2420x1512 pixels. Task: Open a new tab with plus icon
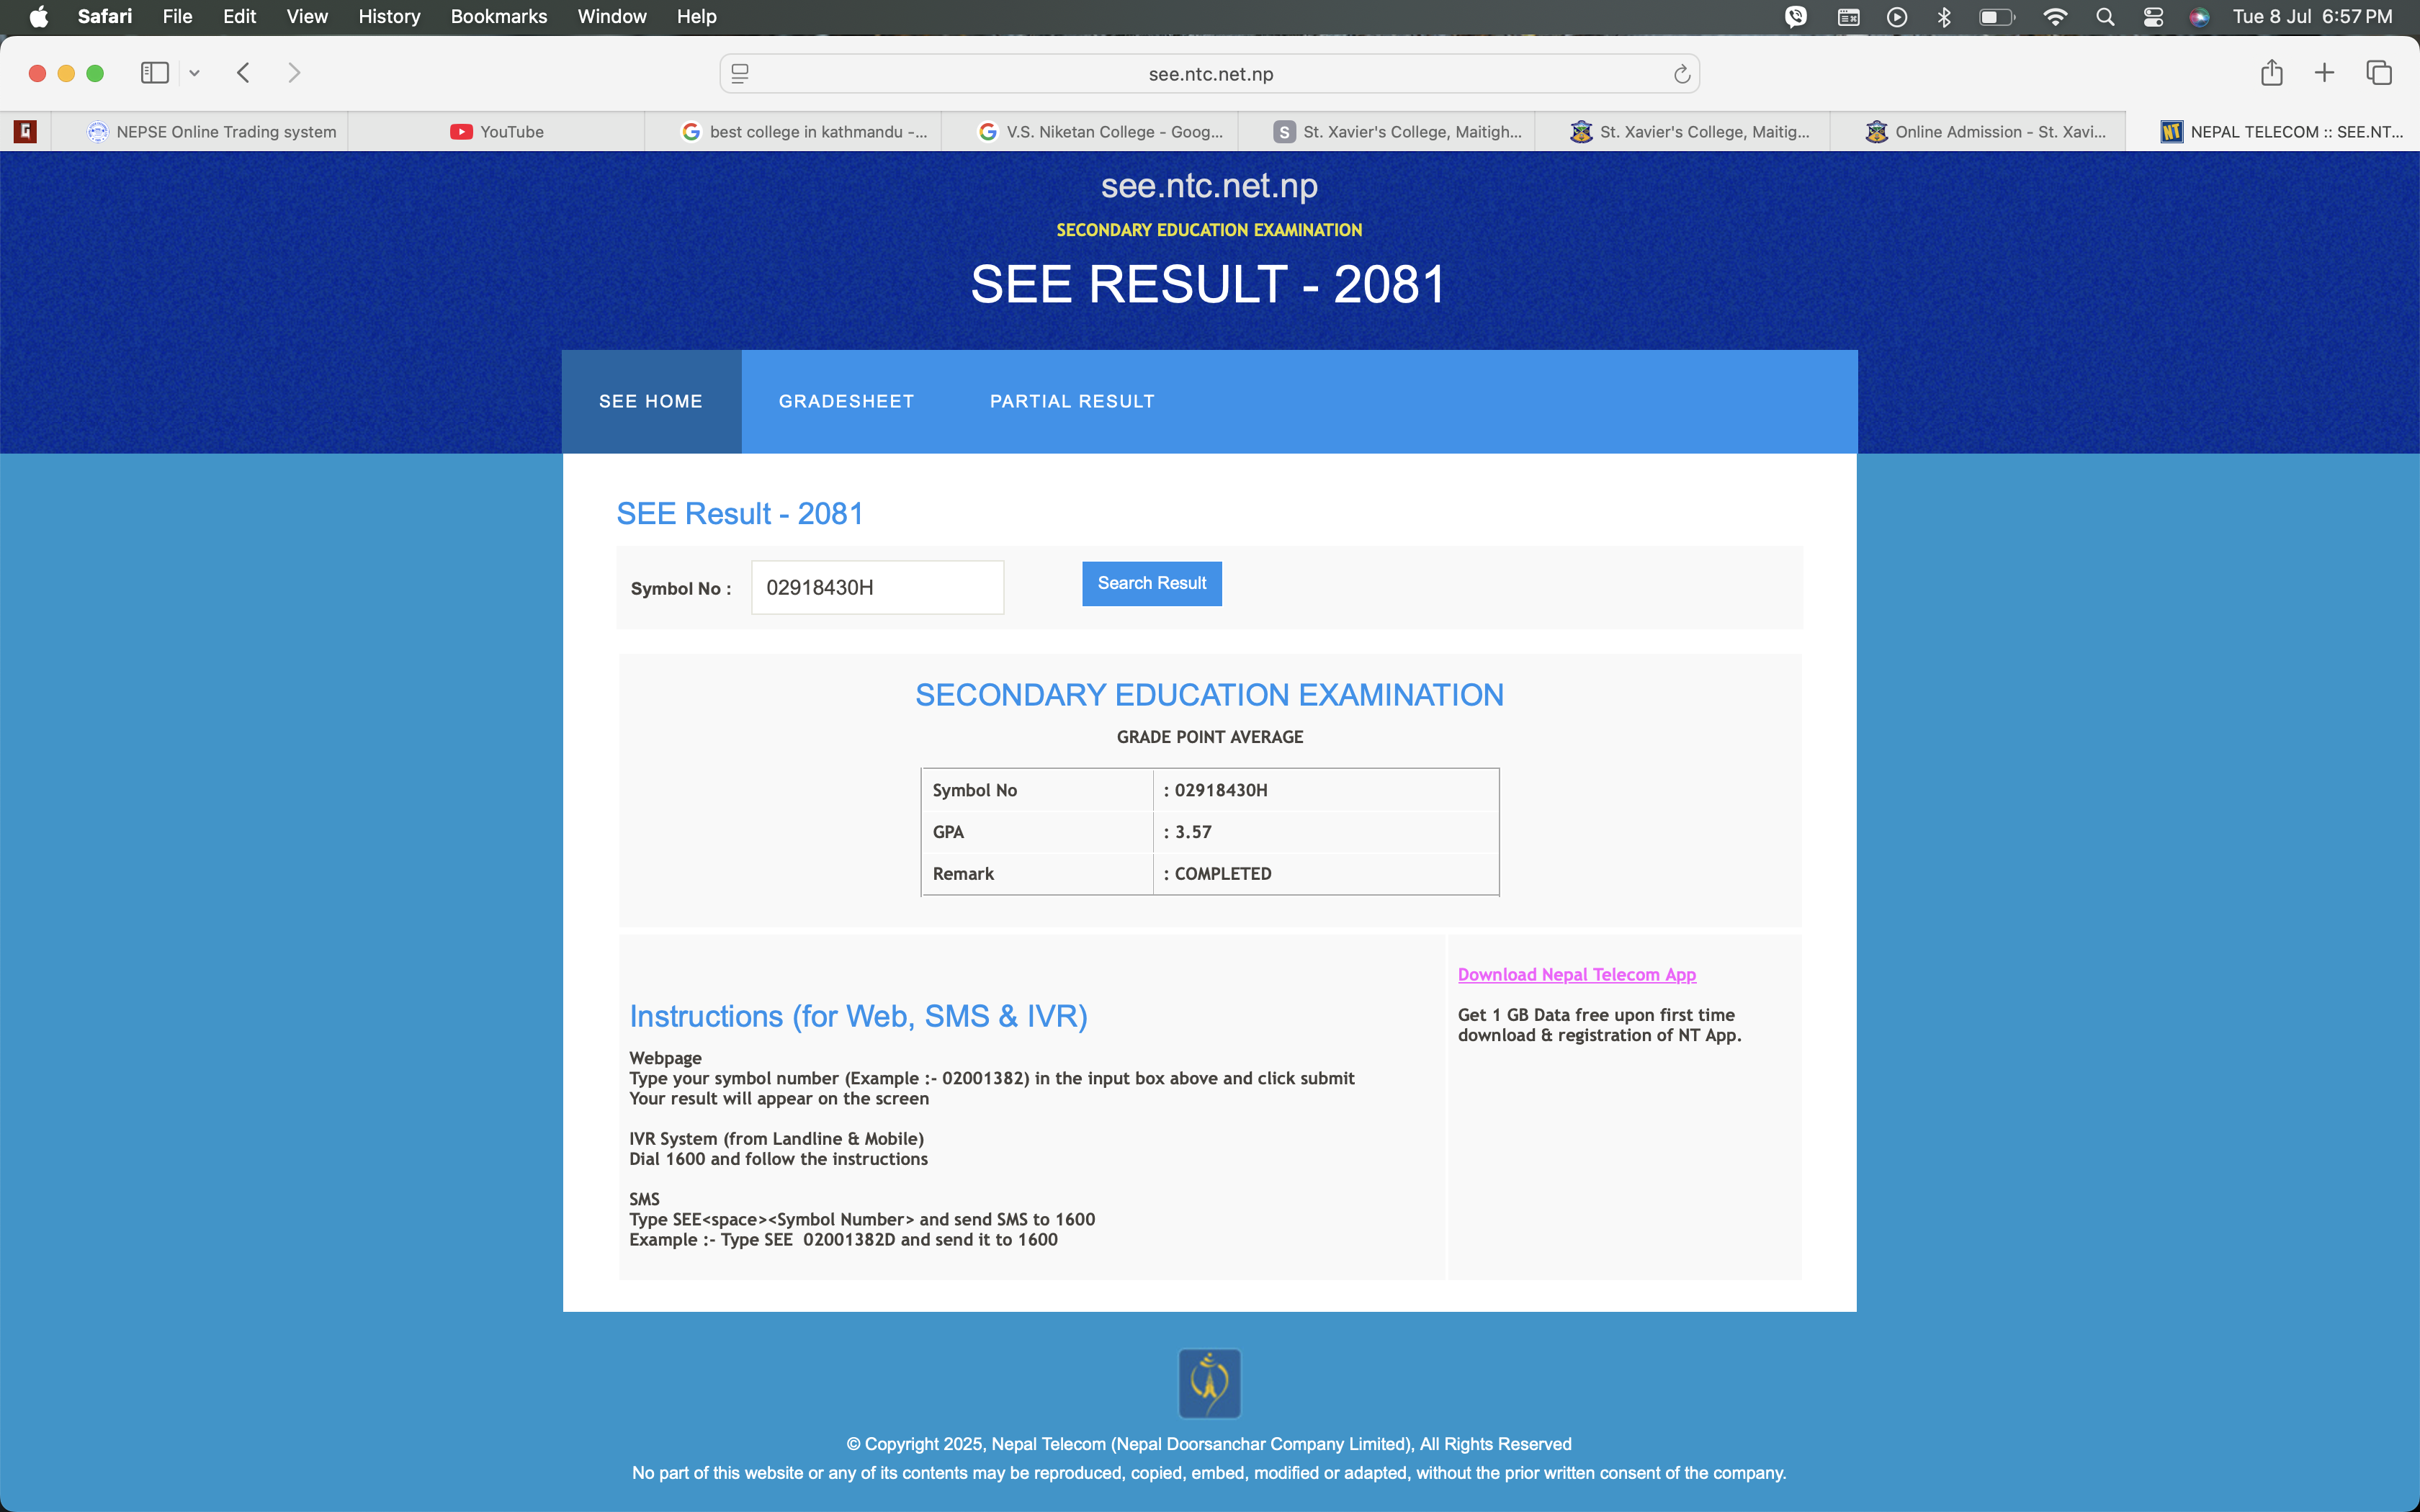(2324, 73)
